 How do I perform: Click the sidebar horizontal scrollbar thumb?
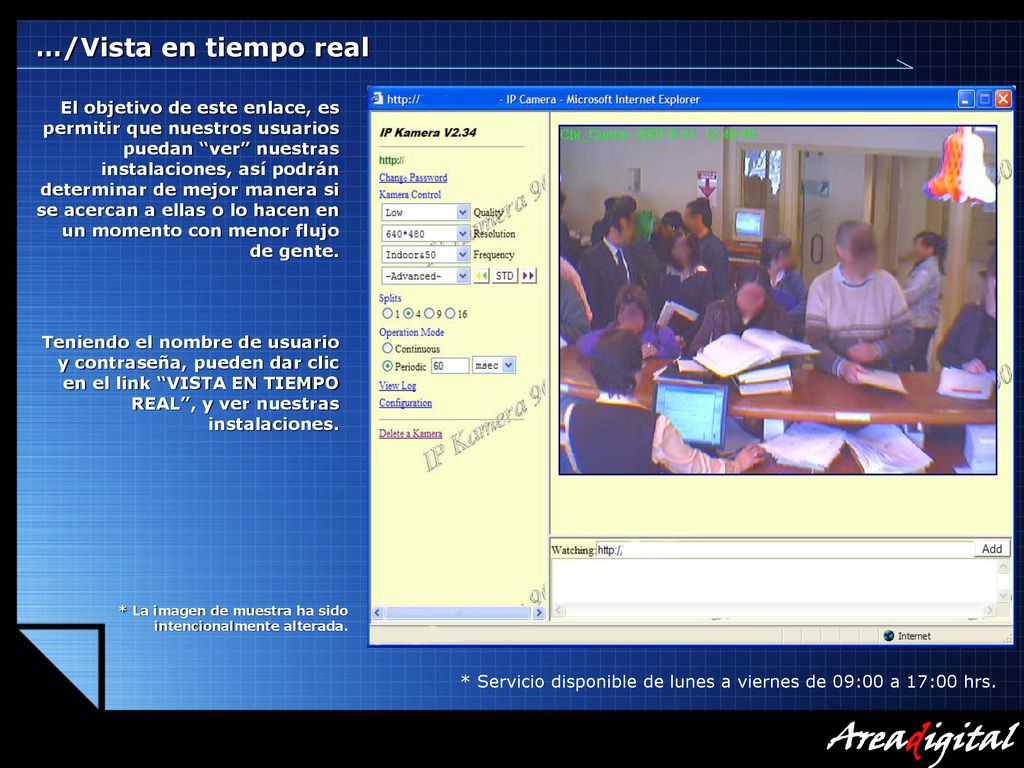coord(458,613)
